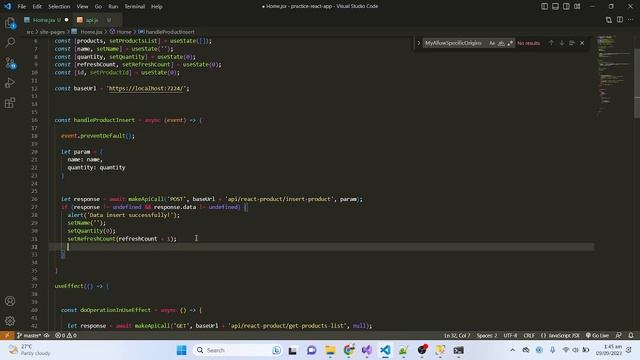Open remote window icon in status bar
This screenshot has height=360, width=640.
(x=7, y=336)
